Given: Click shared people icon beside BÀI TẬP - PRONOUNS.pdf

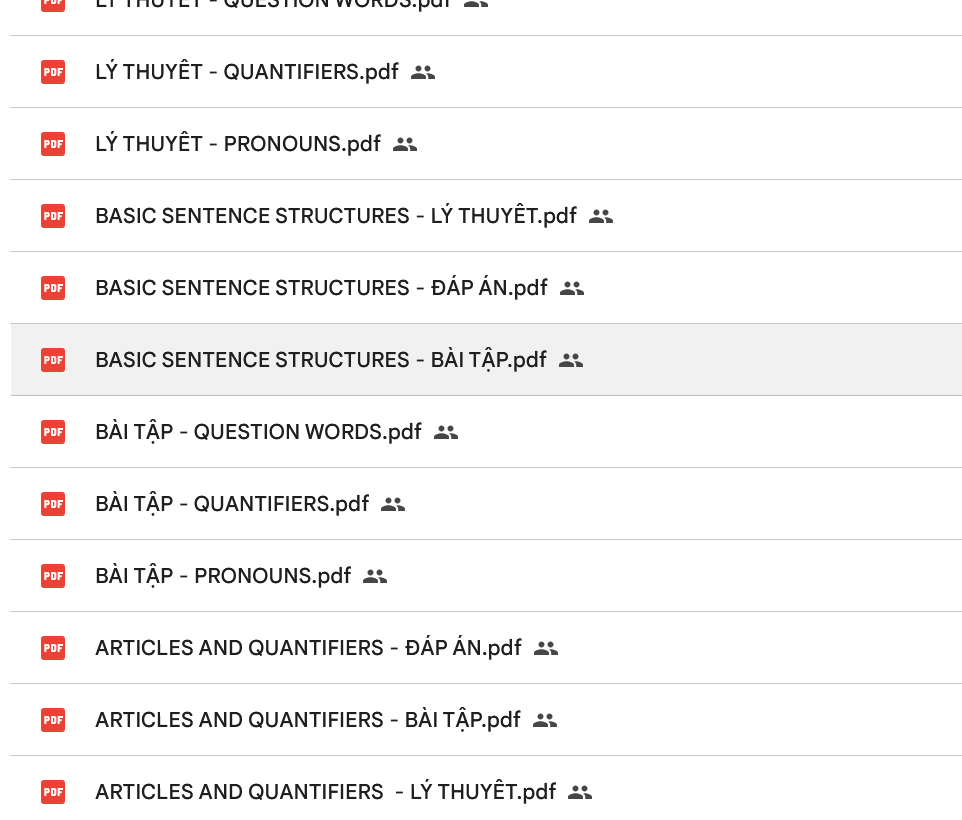Looking at the screenshot, I should click(375, 576).
